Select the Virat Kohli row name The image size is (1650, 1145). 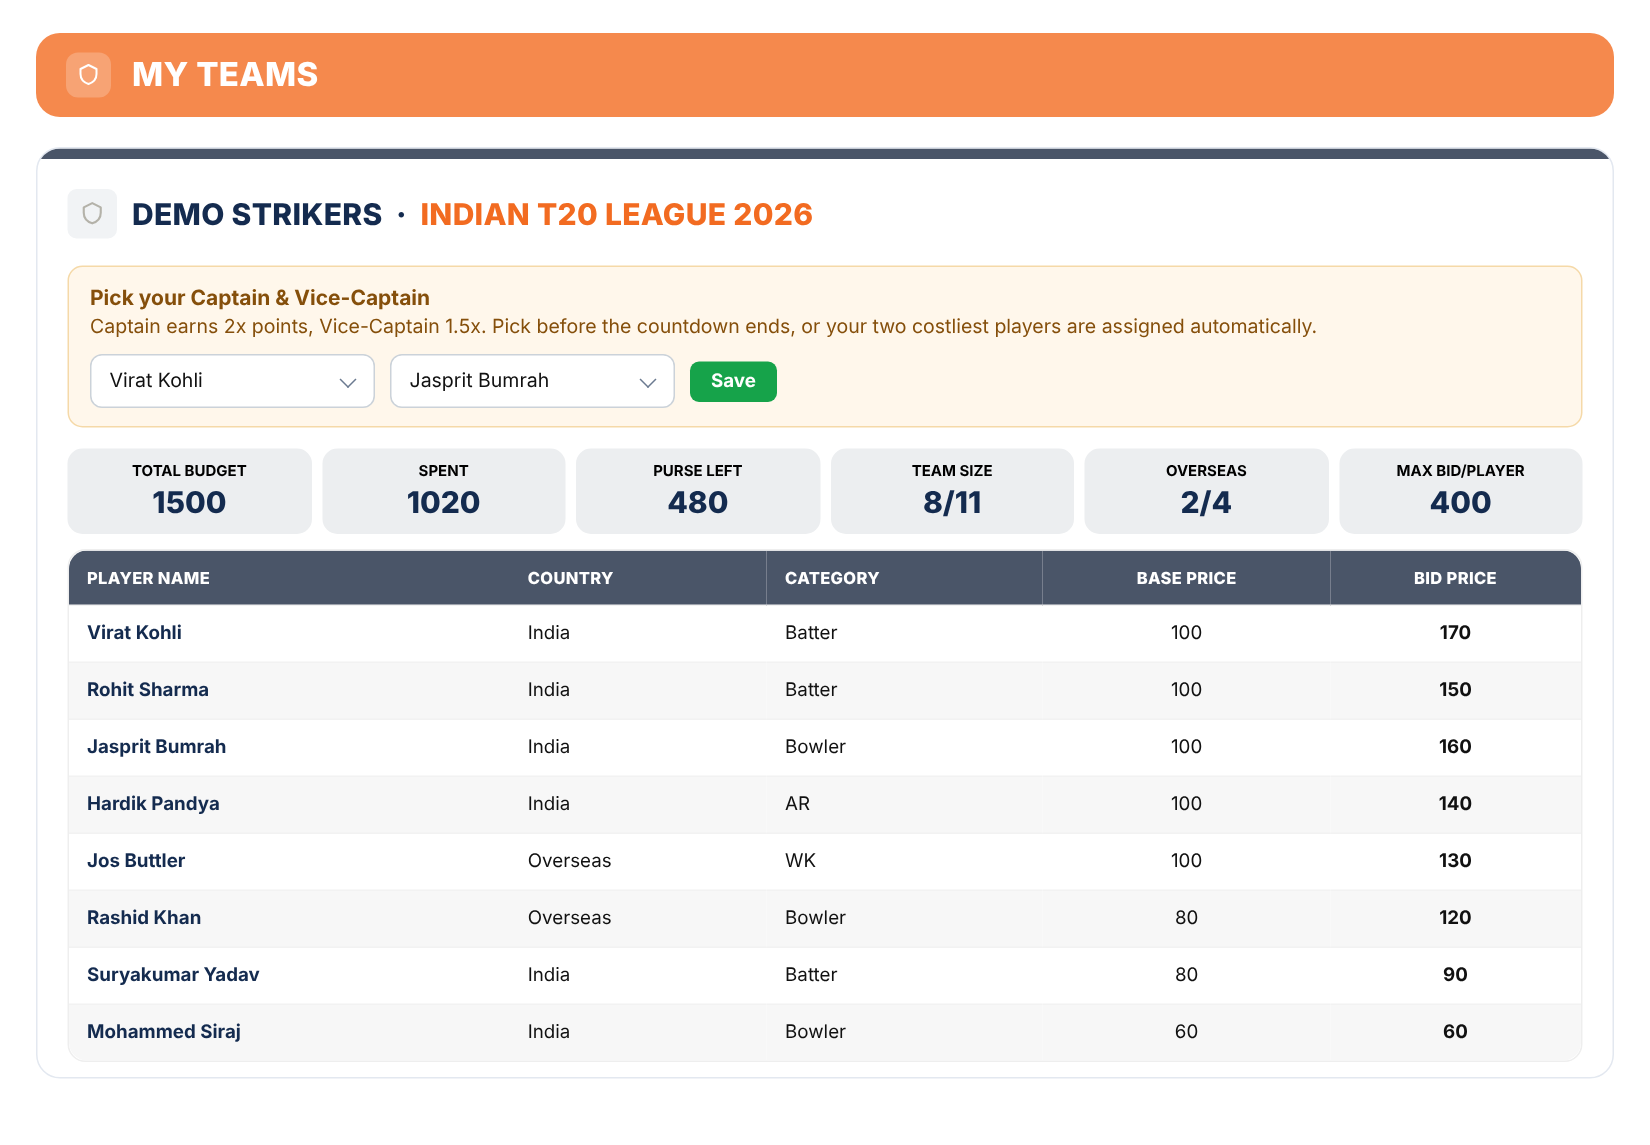tap(134, 632)
